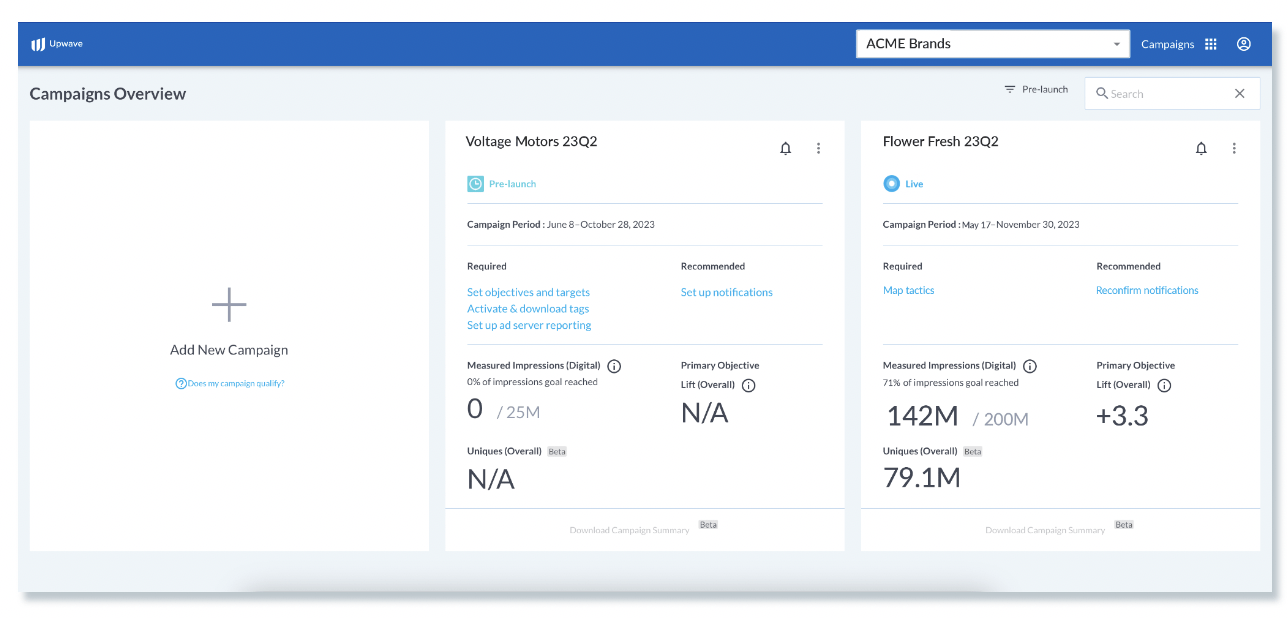Image resolution: width=1288 pixels, height=618 pixels.
Task: Select the Voltage Motors 23Q2 campaign title
Action: pos(531,142)
